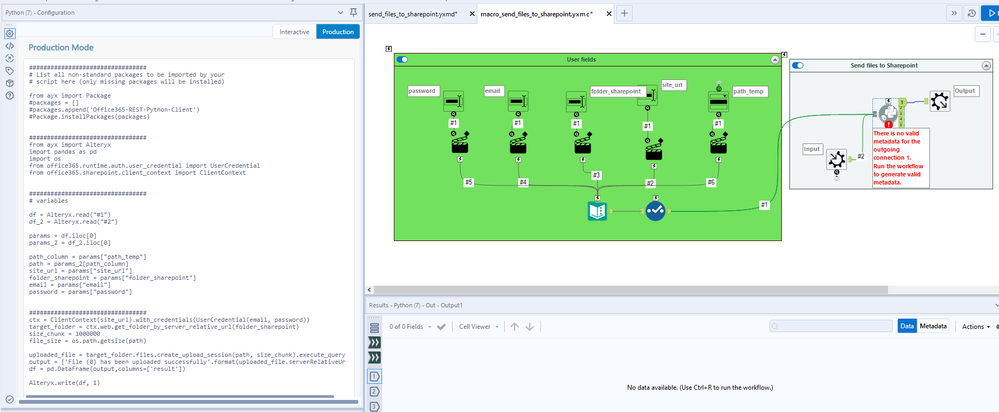Click the 'import pandas as pd' code line
Image resolution: width=999 pixels, height=412 pixels.
click(62, 152)
